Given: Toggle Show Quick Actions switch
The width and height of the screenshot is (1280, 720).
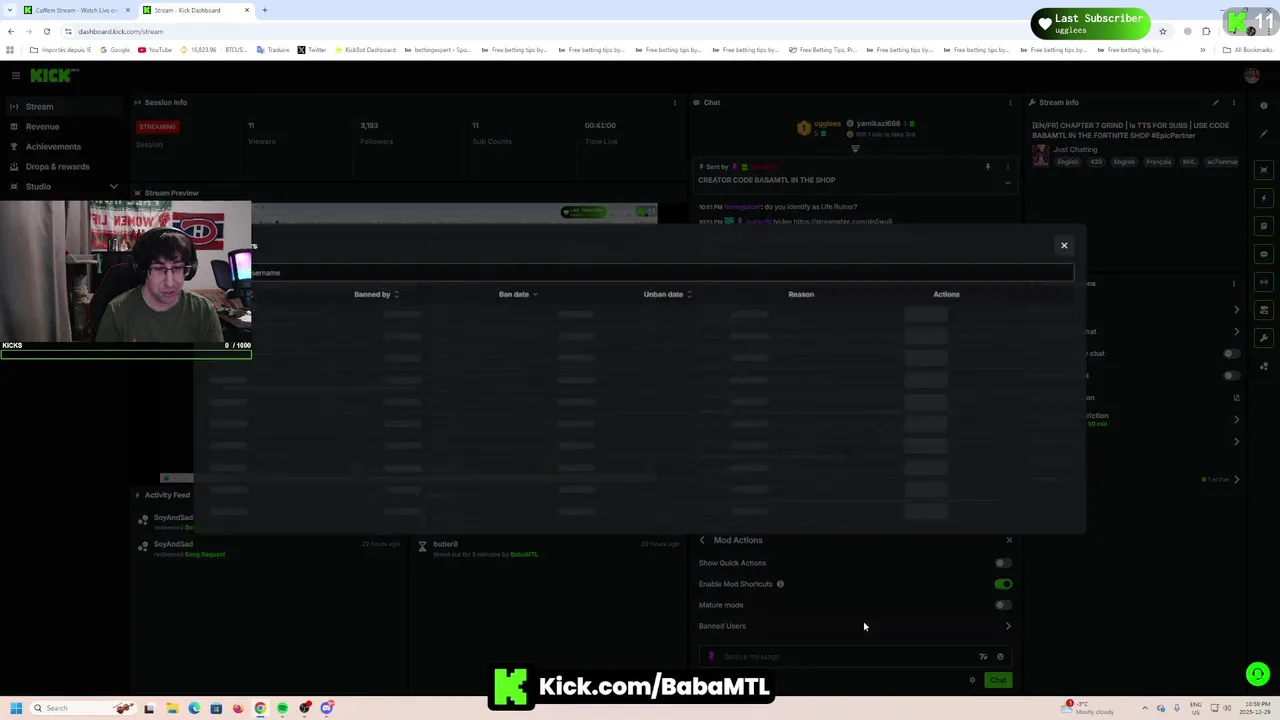Looking at the screenshot, I should pos(1003,563).
